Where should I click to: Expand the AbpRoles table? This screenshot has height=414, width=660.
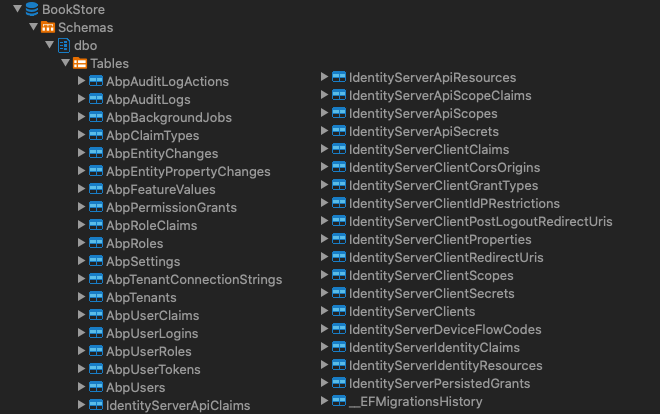[x=82, y=243]
